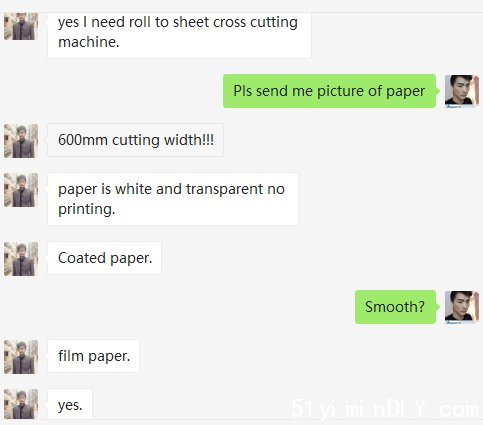Screen dimensions: 483x425
Task: Click sender avatar beside 'roll to sheet' message
Action: (x=21, y=26)
